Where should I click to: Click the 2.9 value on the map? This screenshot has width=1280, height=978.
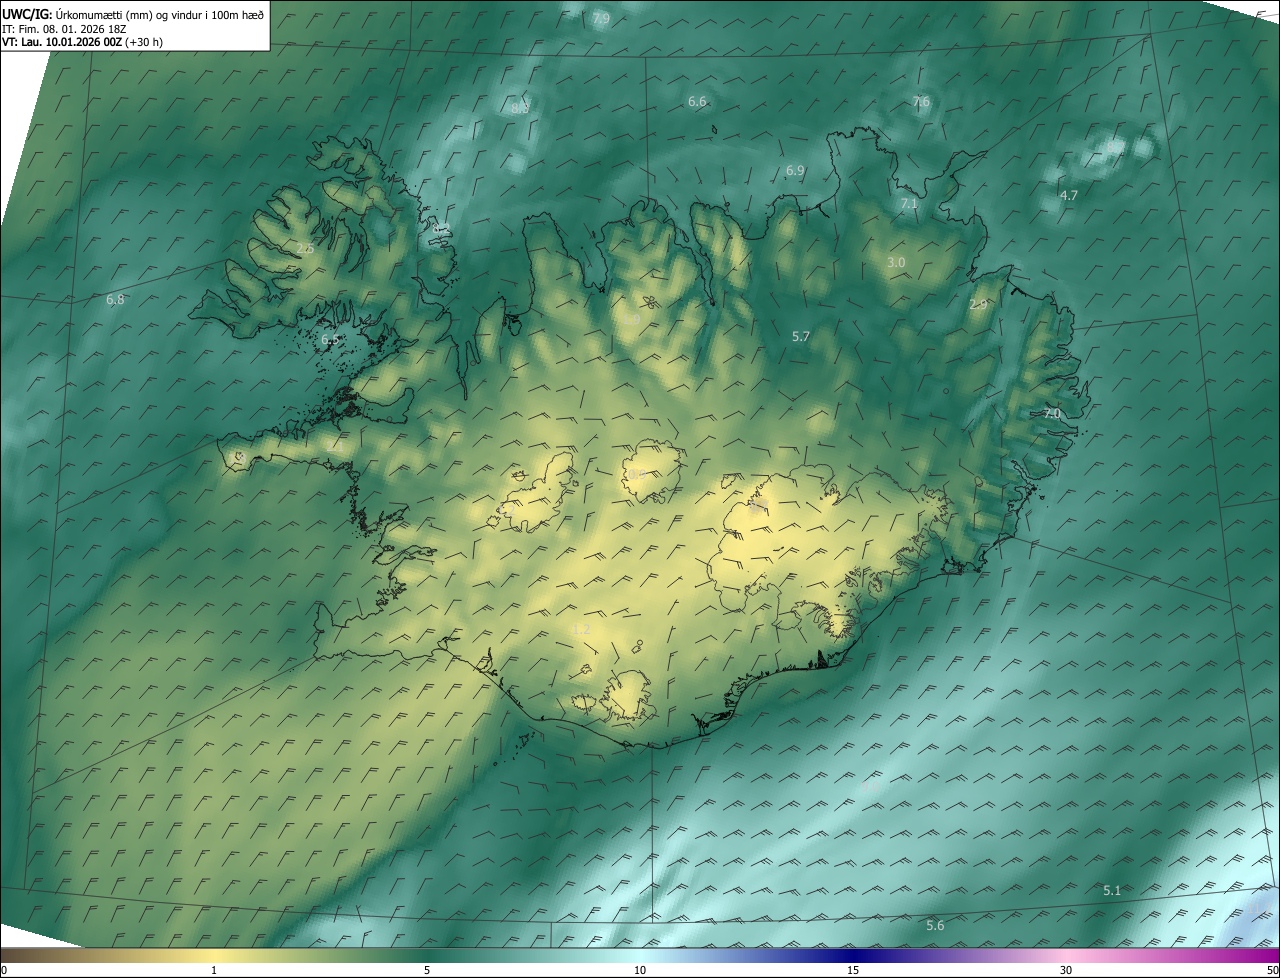coord(978,305)
